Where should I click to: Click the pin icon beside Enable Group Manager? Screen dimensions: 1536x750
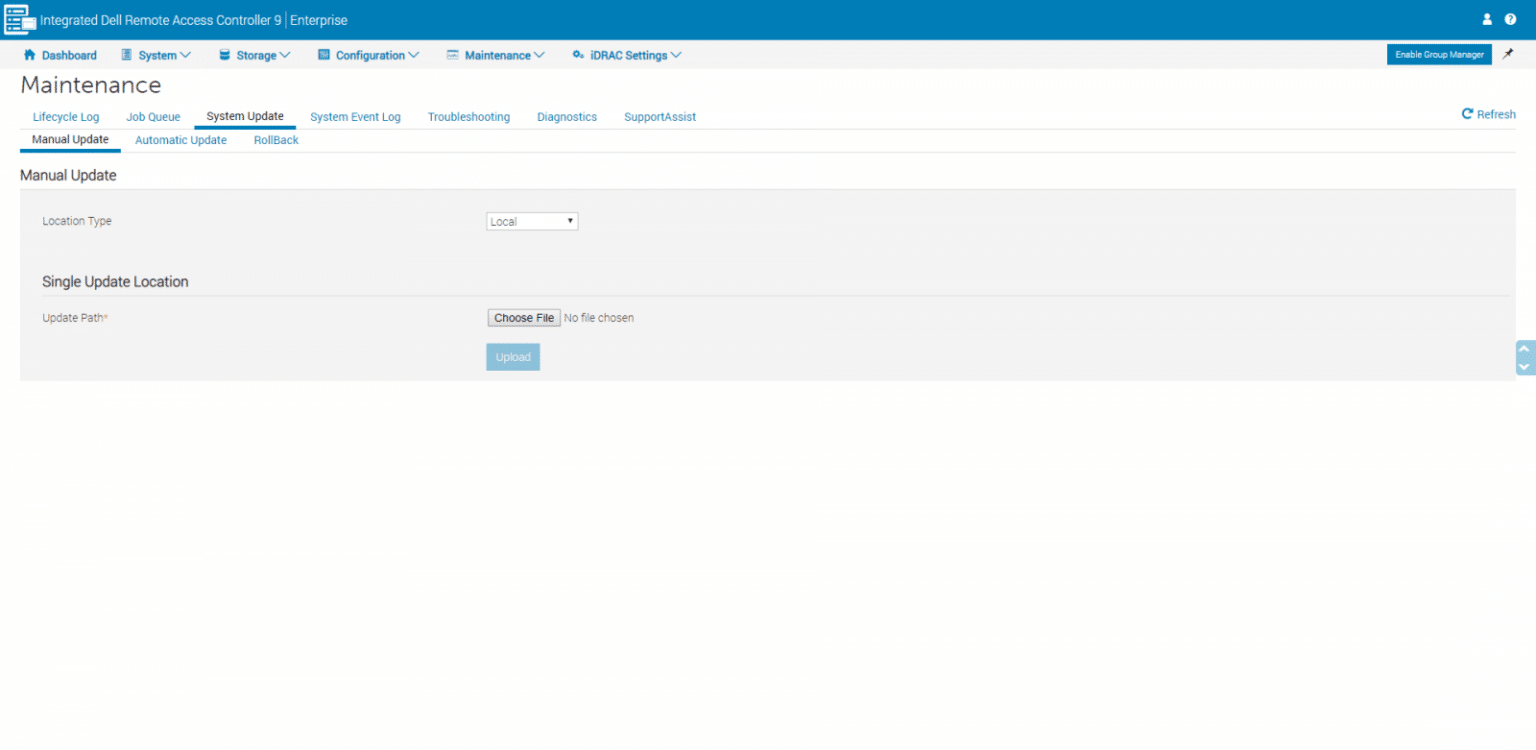(1508, 54)
